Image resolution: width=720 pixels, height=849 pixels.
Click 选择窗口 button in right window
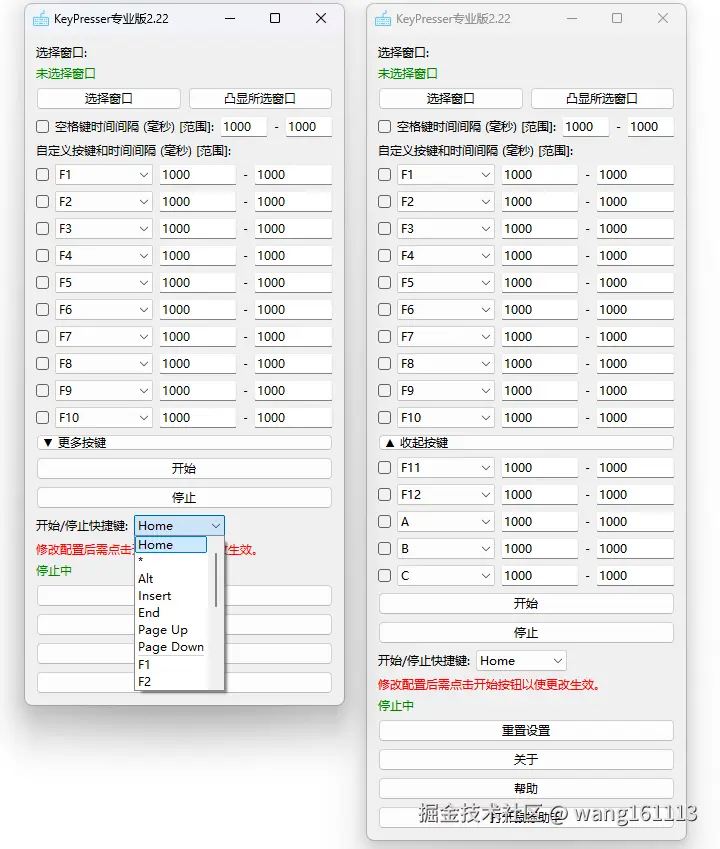click(451, 99)
